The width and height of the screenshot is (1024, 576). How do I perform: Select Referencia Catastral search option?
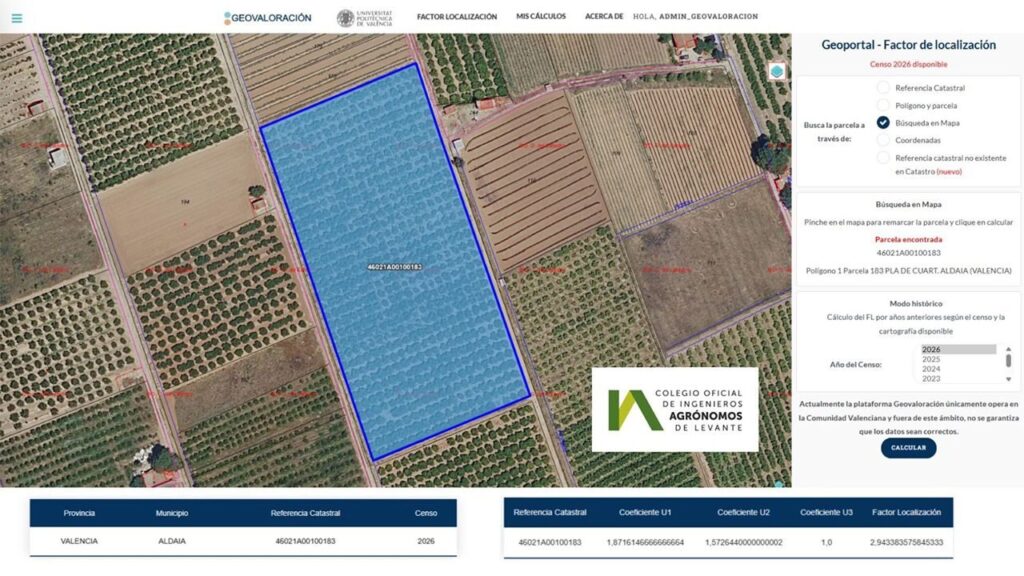tap(883, 88)
